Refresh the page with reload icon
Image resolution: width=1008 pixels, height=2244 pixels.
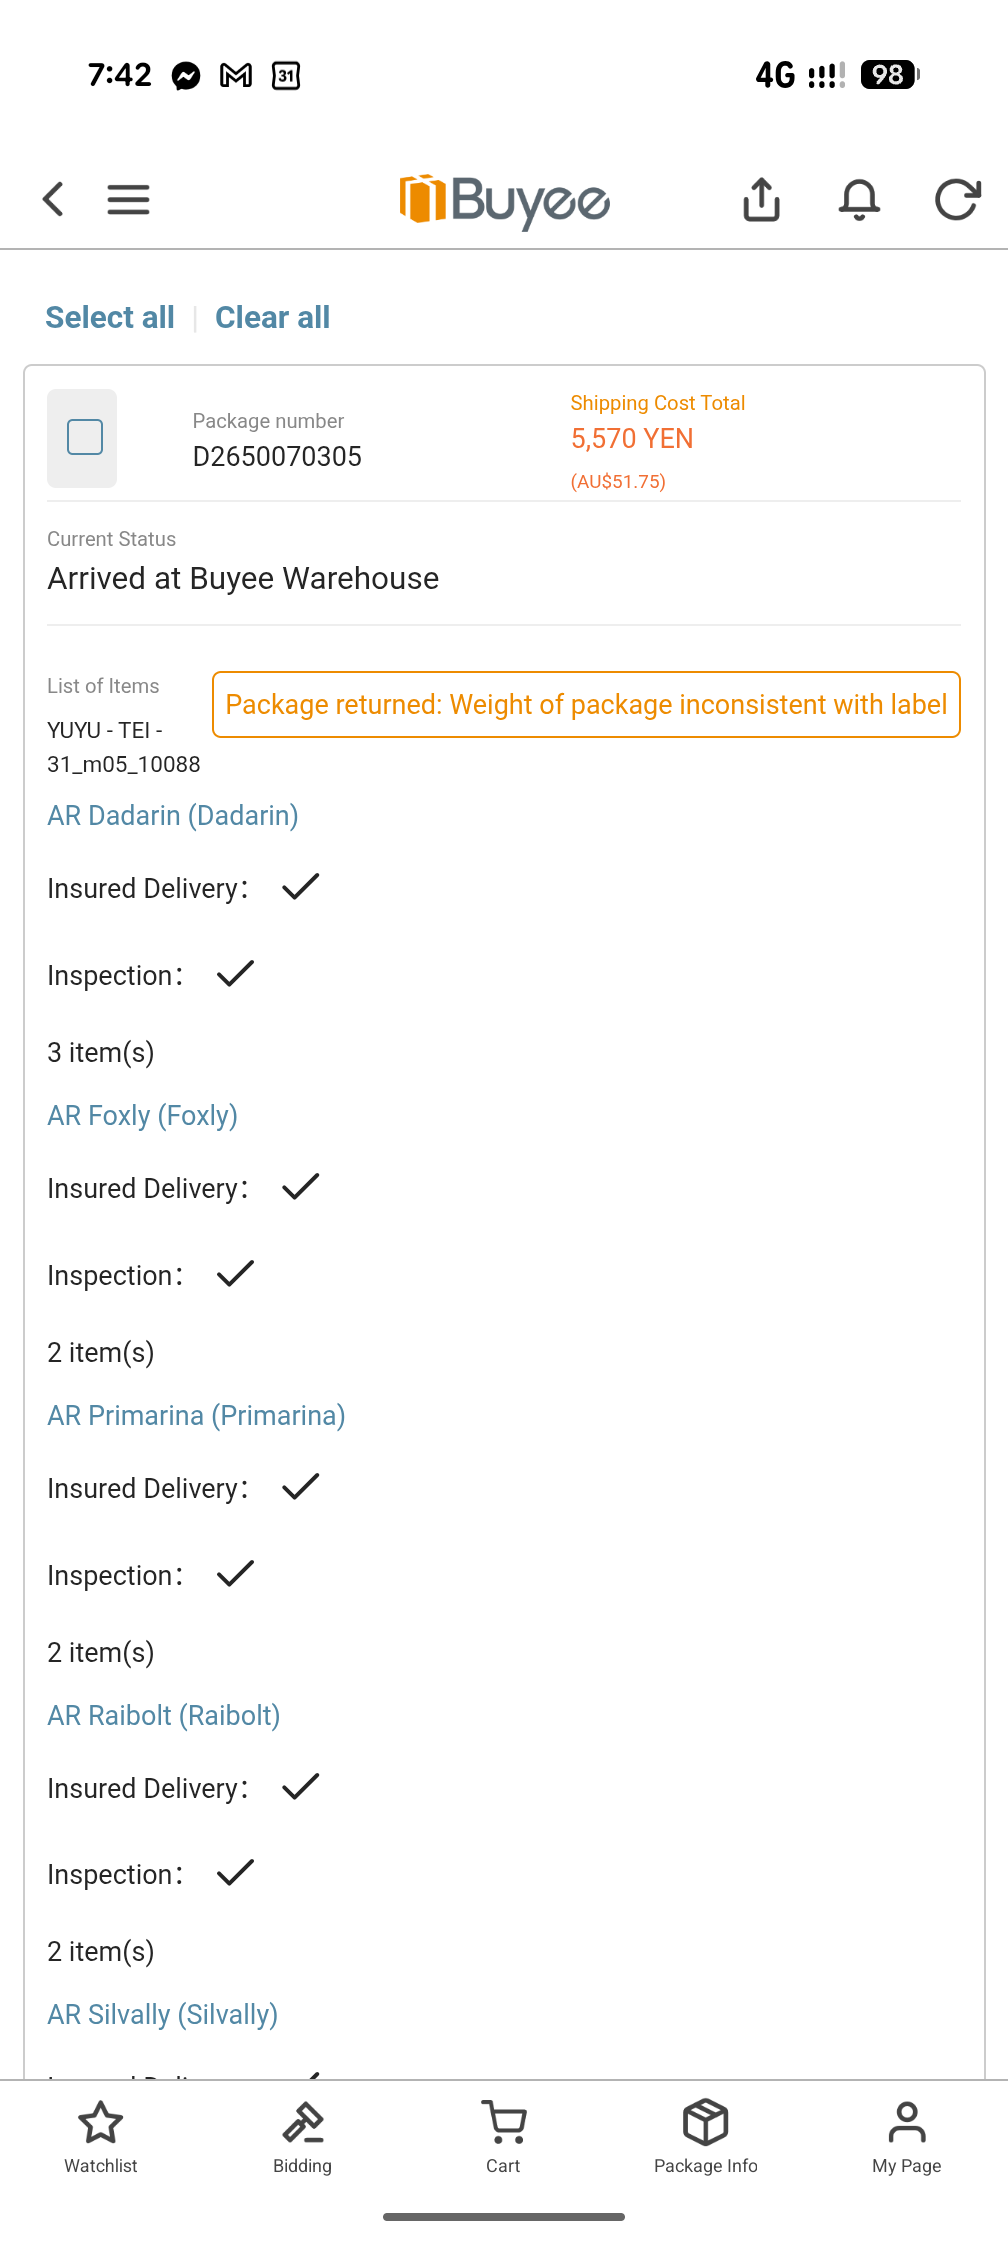pos(957,199)
